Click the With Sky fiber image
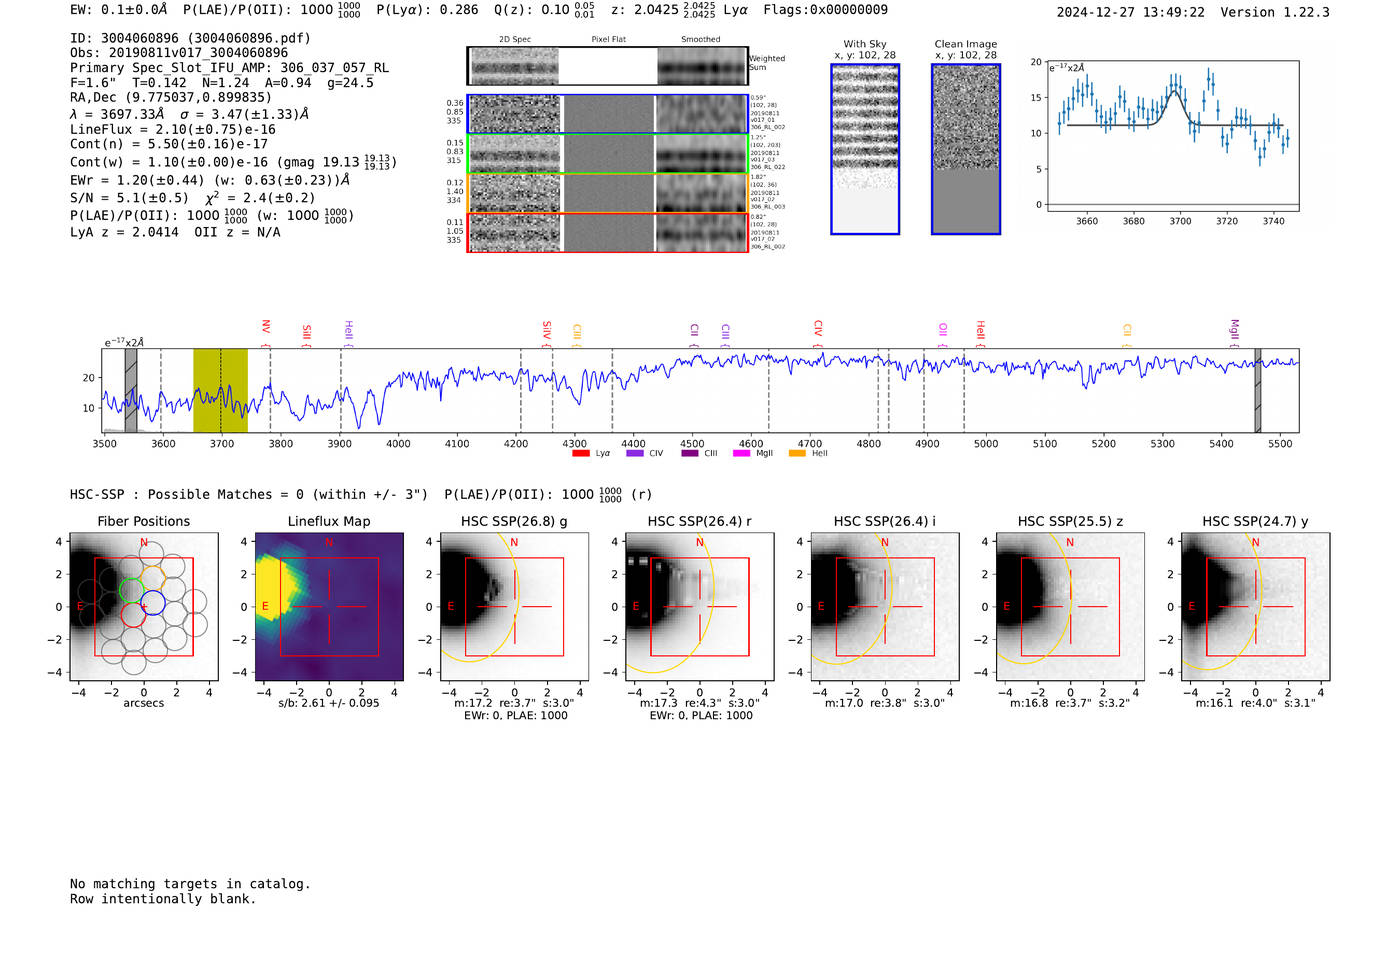This screenshot has width=1400, height=953. coord(865,149)
